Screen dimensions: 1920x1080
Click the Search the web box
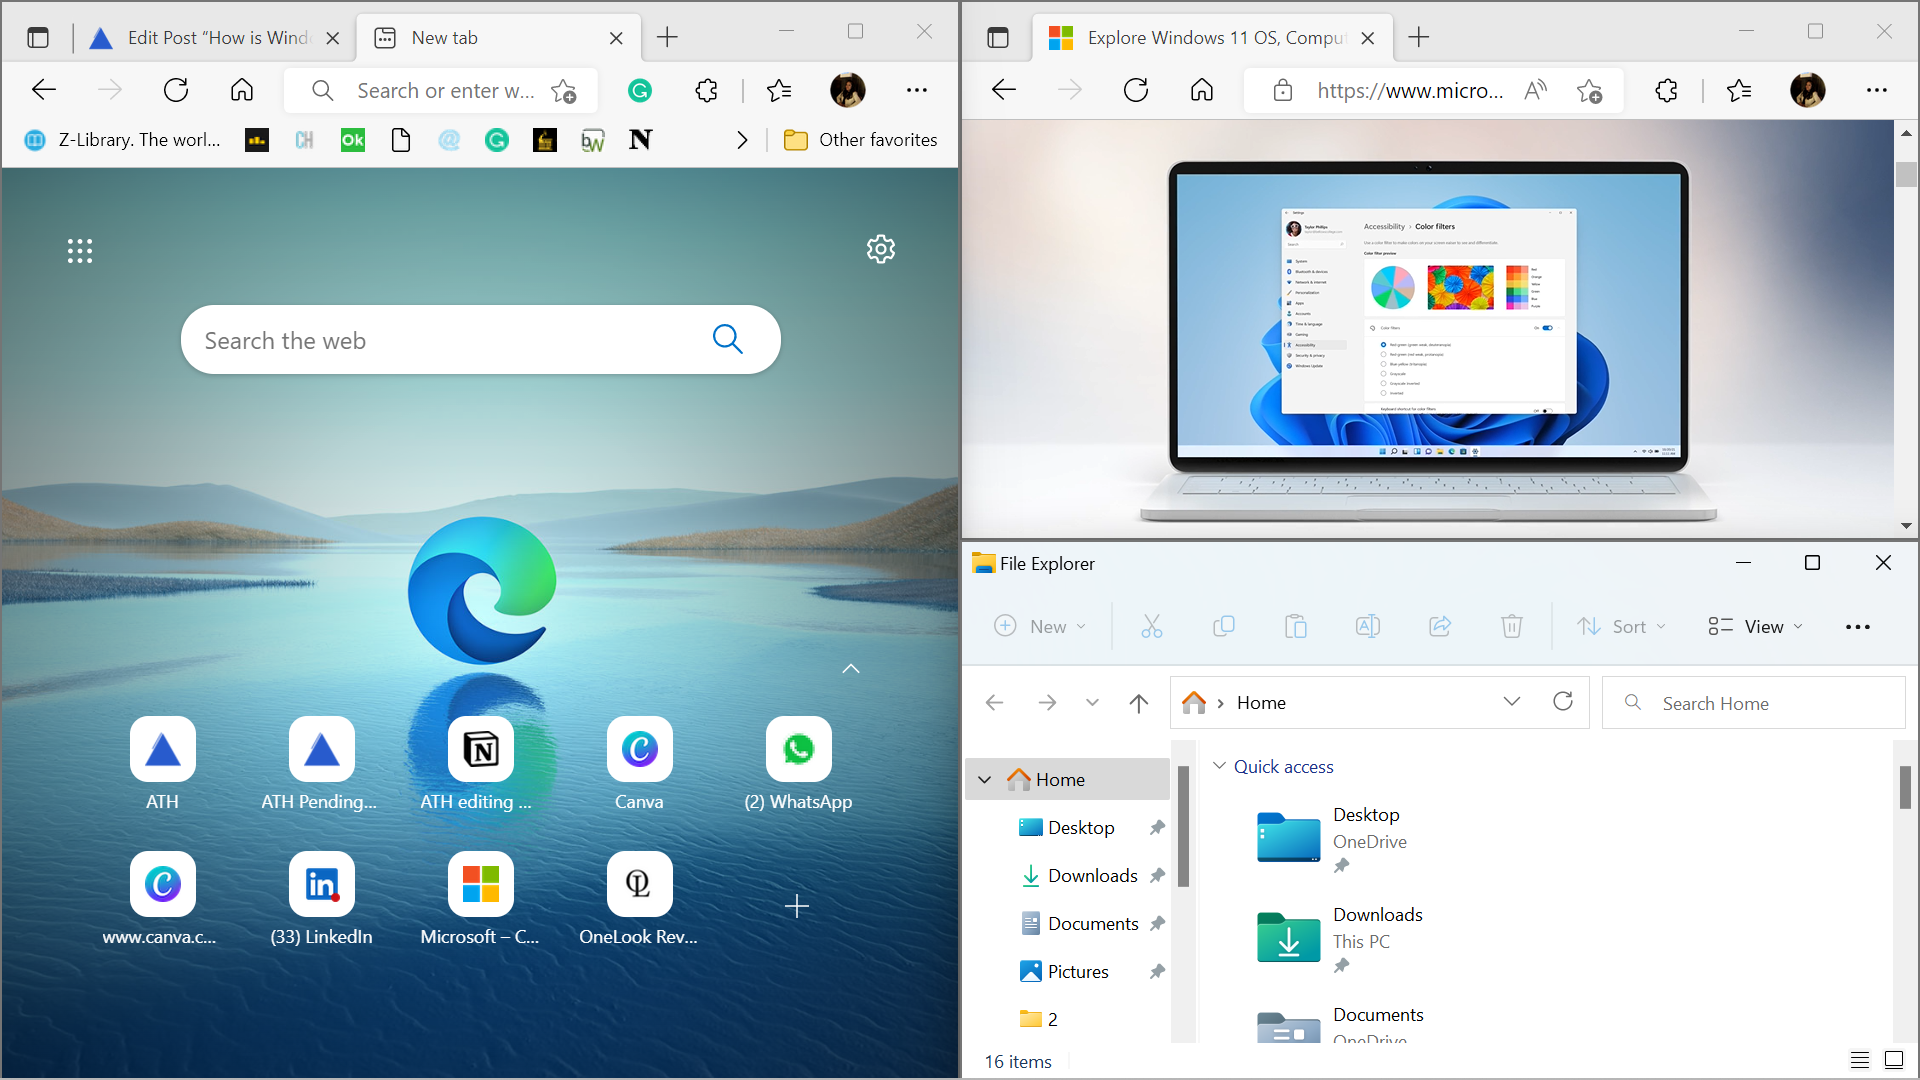point(450,341)
